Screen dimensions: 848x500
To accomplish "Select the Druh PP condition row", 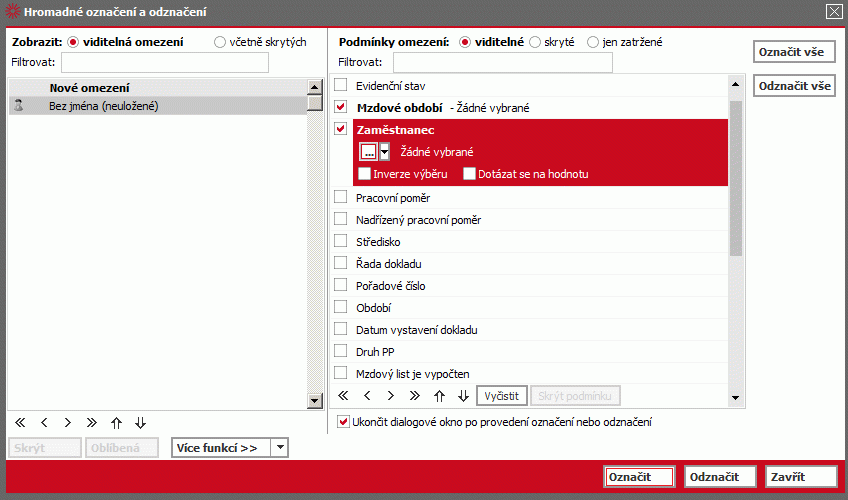I will [x=530, y=352].
